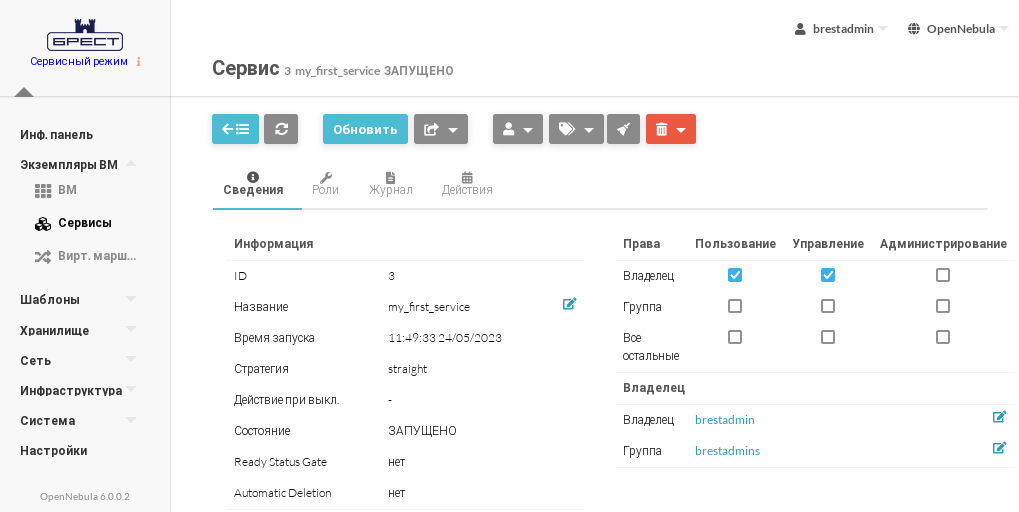Open the brestadmins group link
Screen dimensions: 1019x512
(727, 451)
